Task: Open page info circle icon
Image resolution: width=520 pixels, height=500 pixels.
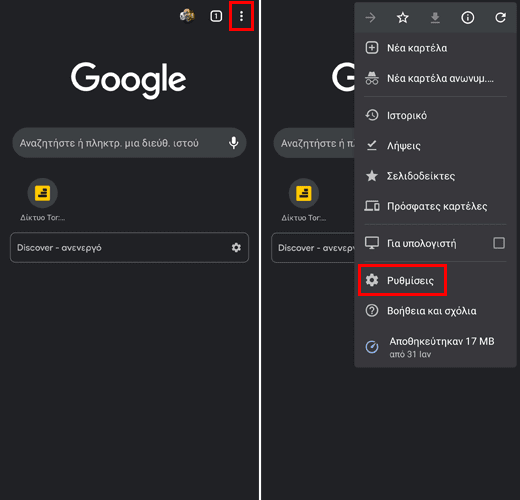Action: [x=467, y=18]
